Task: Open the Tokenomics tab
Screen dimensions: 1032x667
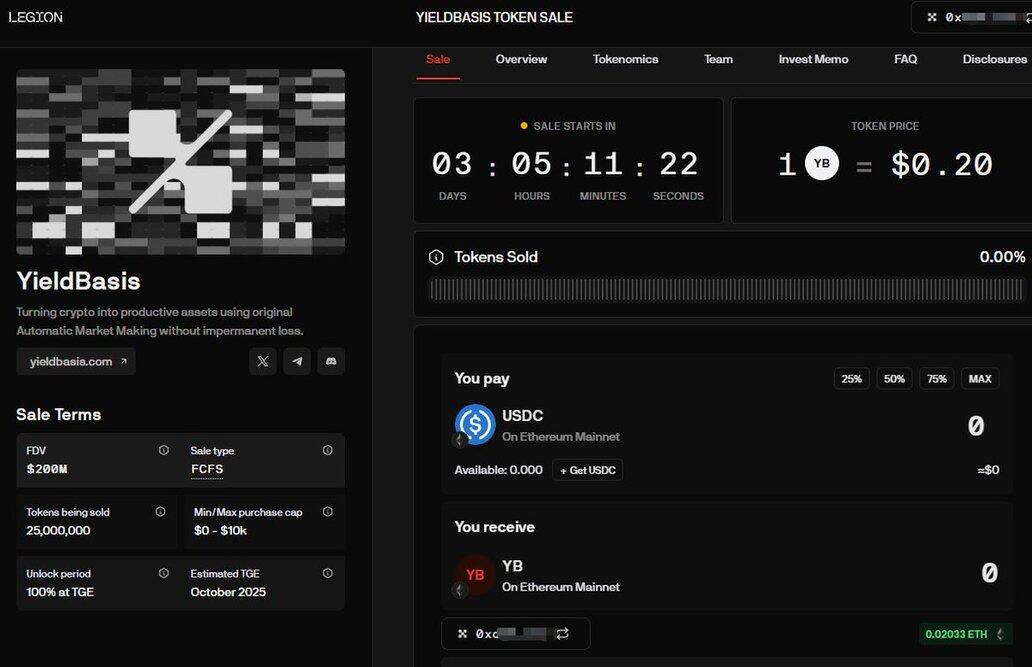Action: pos(625,59)
